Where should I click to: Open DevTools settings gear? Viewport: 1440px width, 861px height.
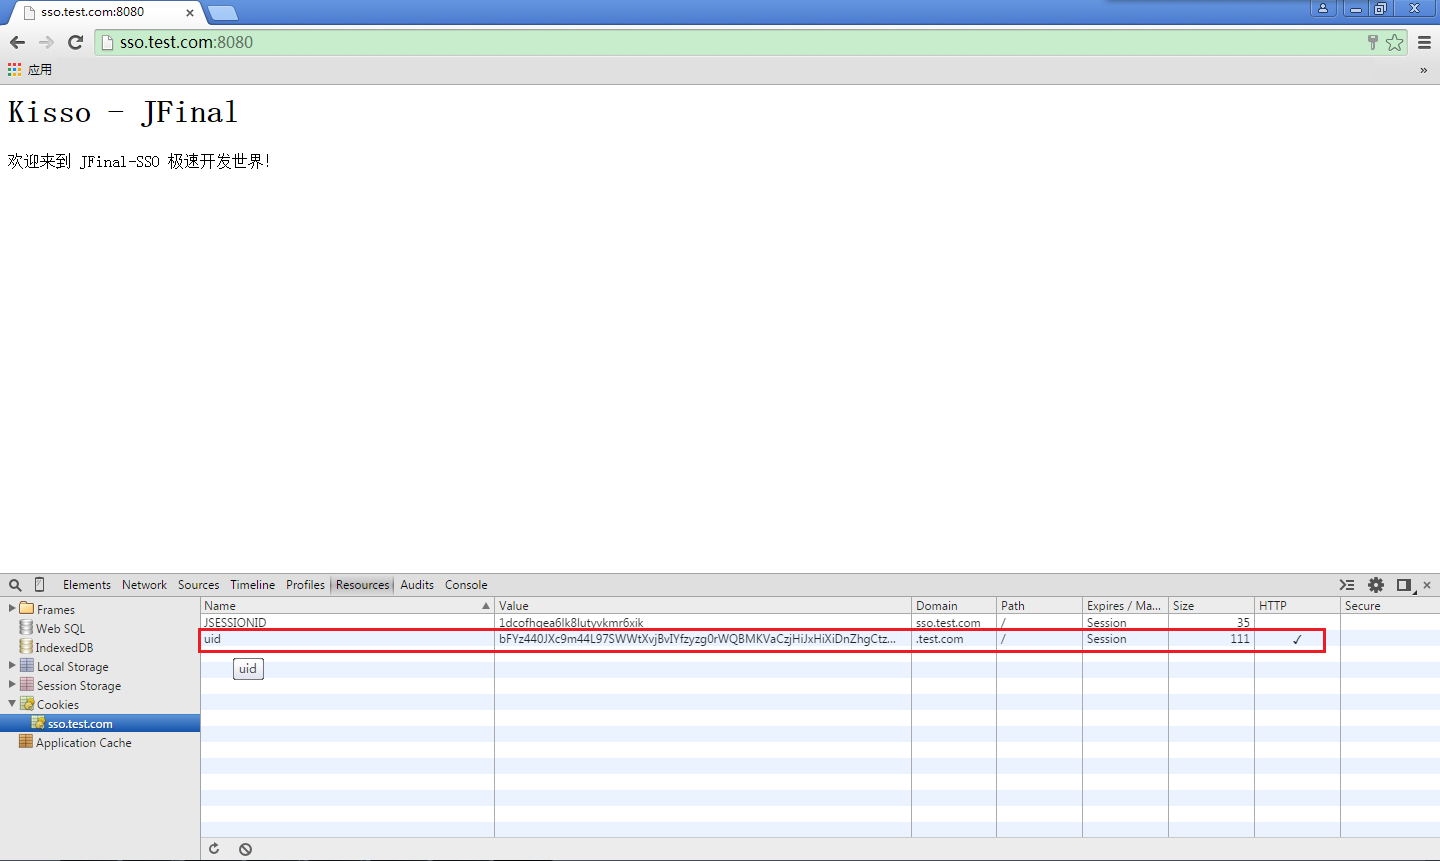[1376, 585]
